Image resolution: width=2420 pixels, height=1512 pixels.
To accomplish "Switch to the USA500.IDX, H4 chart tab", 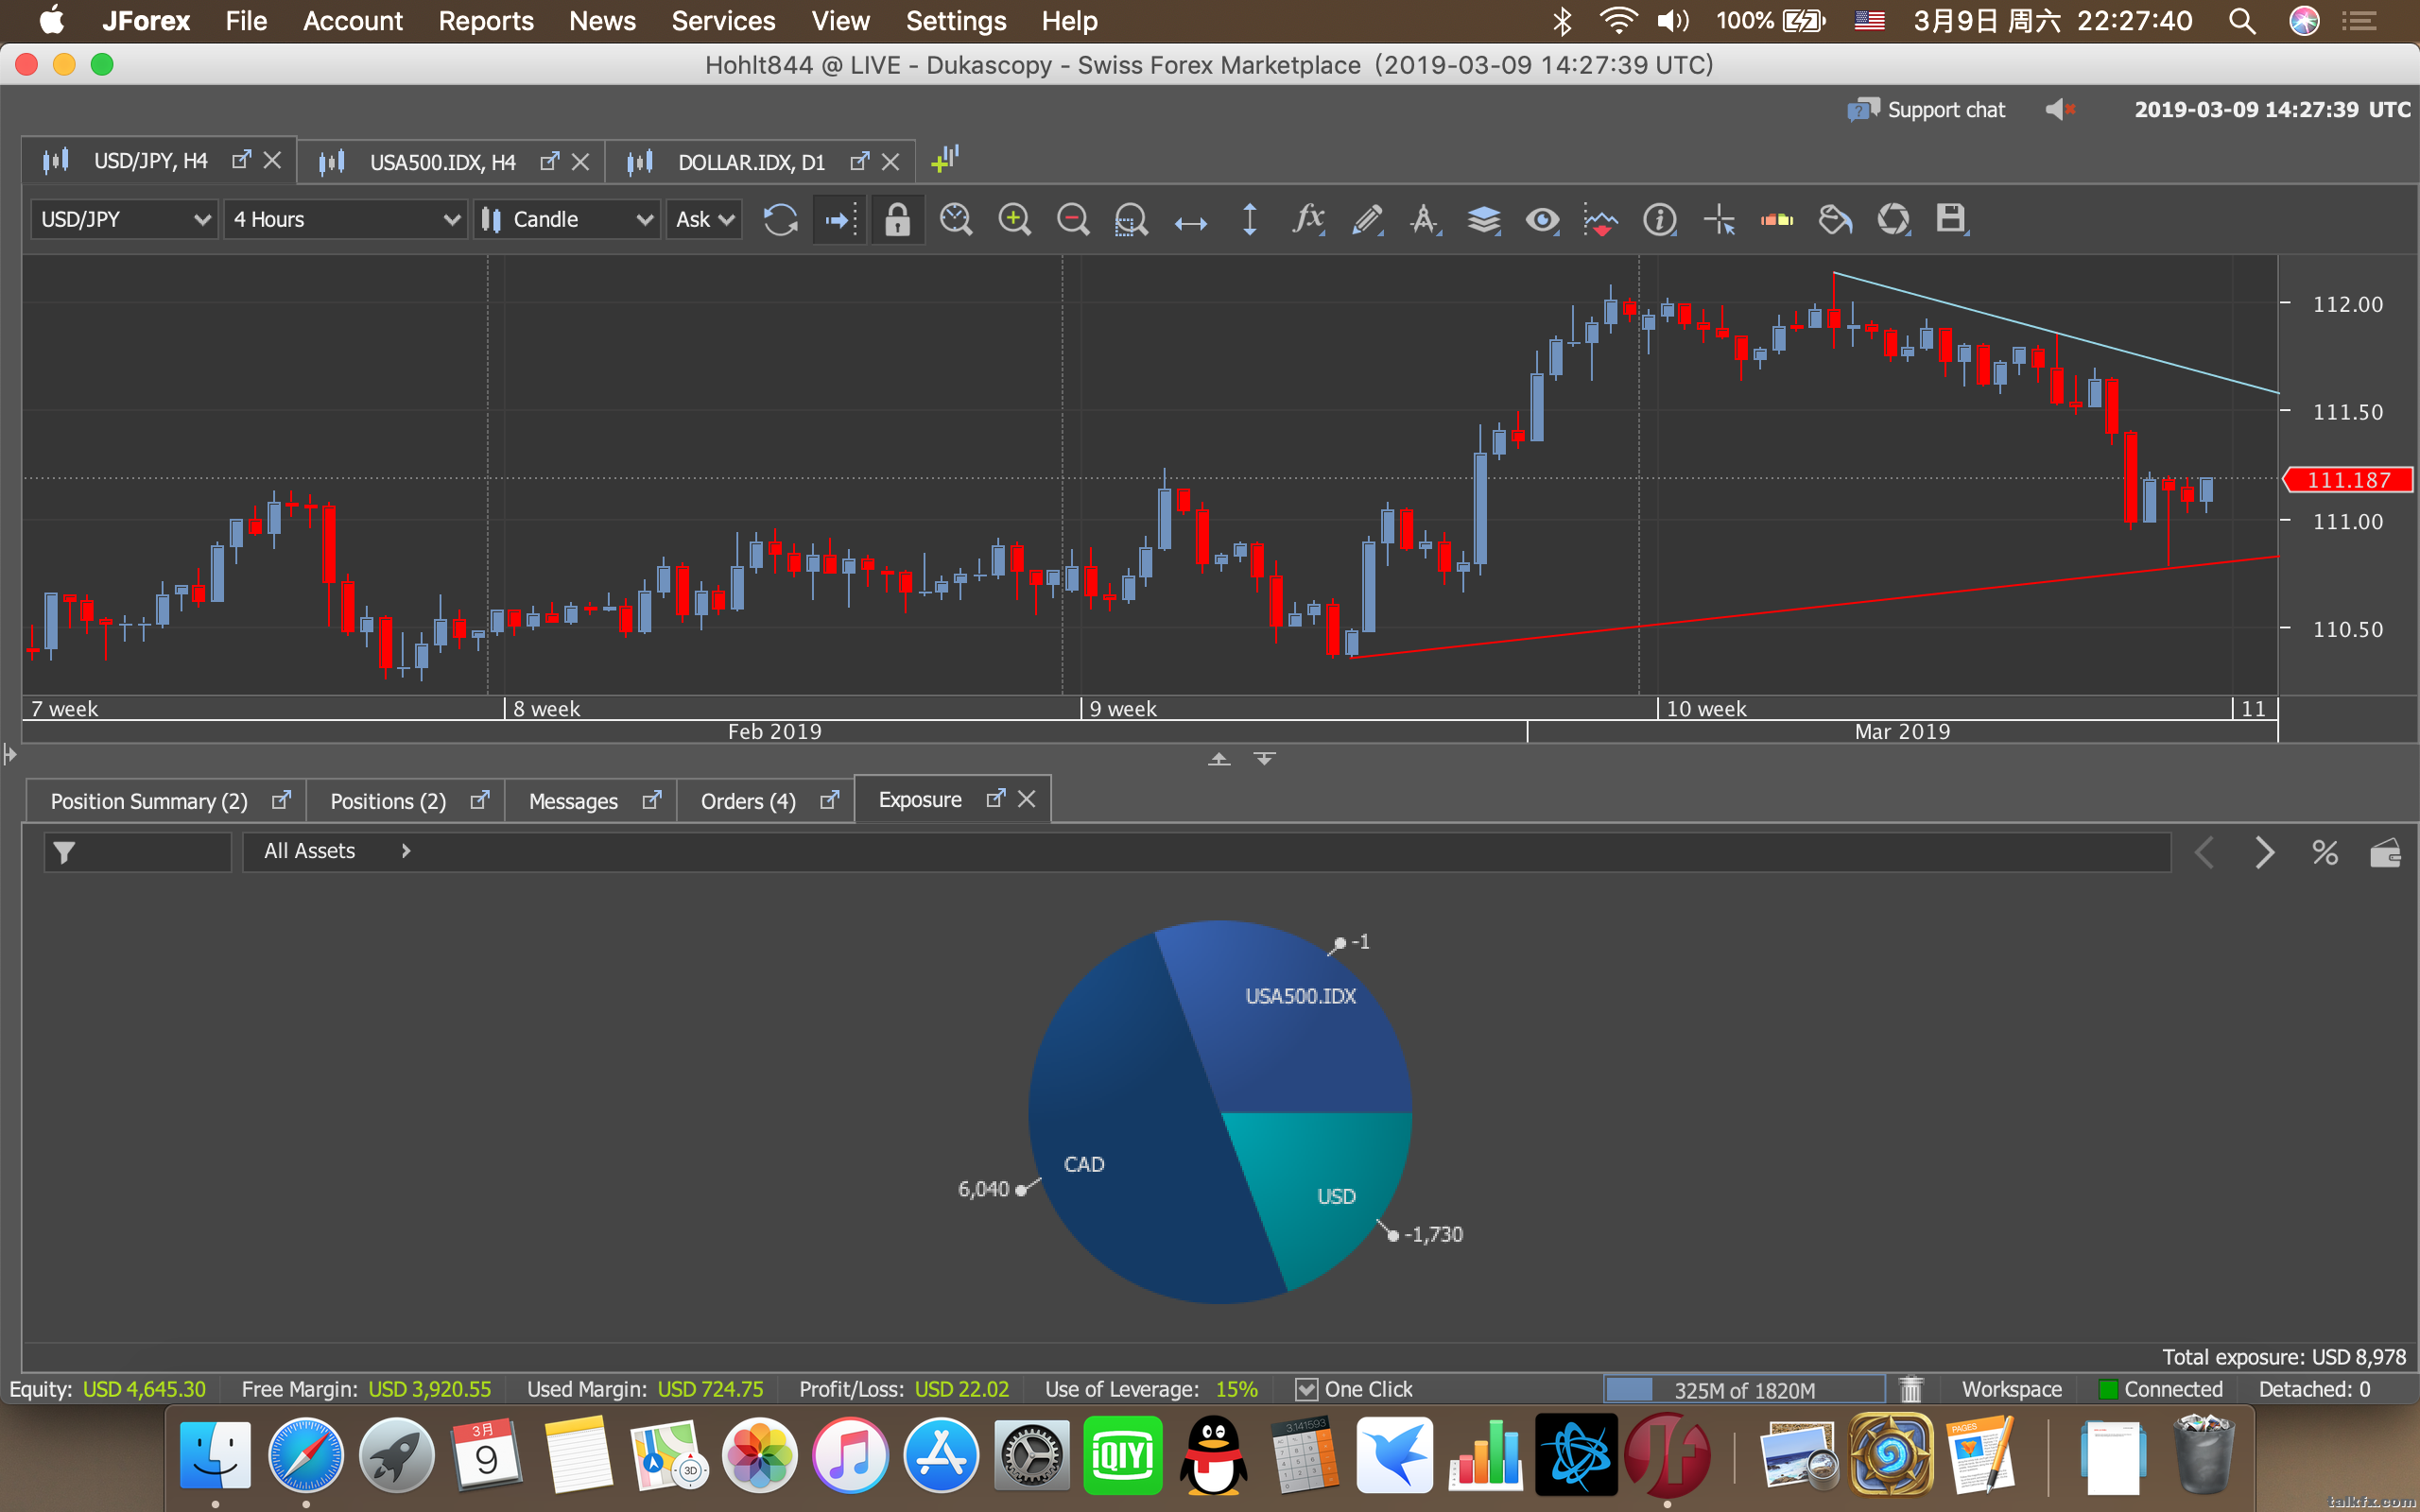I will tap(442, 162).
